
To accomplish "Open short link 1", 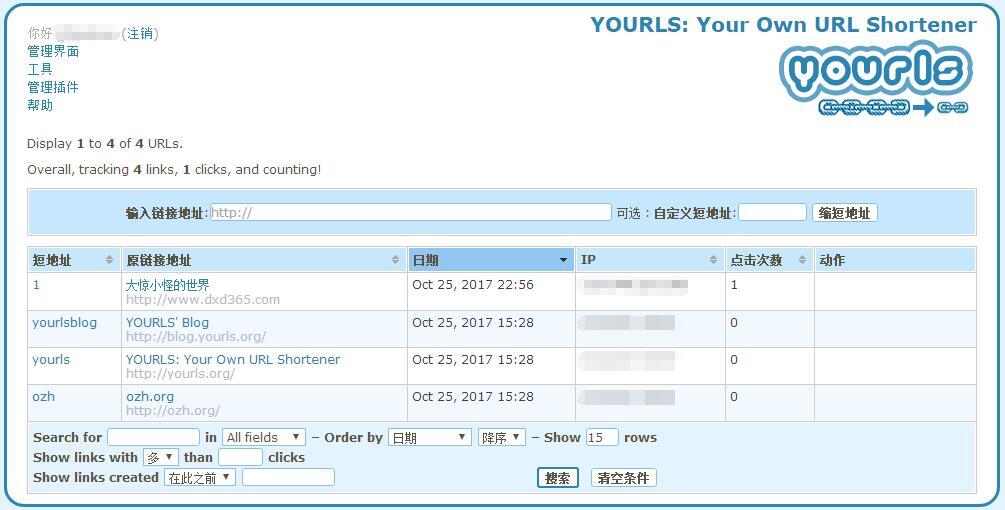I will pos(37,285).
